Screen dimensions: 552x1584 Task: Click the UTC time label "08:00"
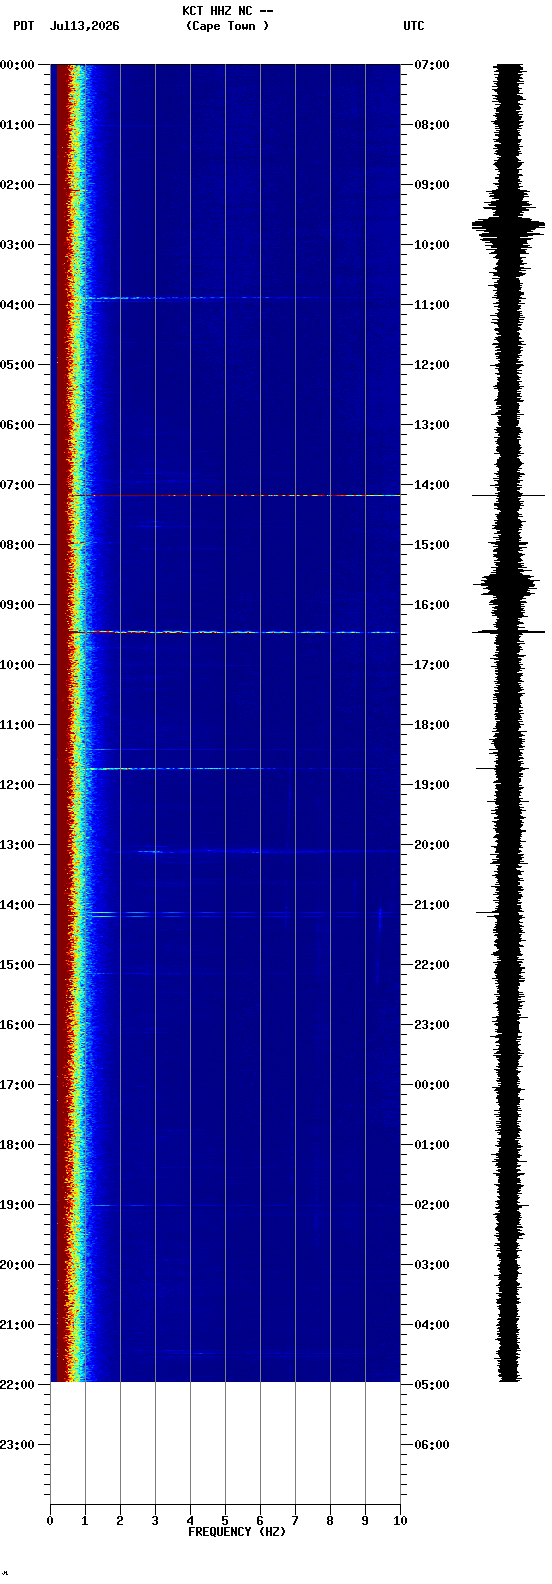(432, 125)
